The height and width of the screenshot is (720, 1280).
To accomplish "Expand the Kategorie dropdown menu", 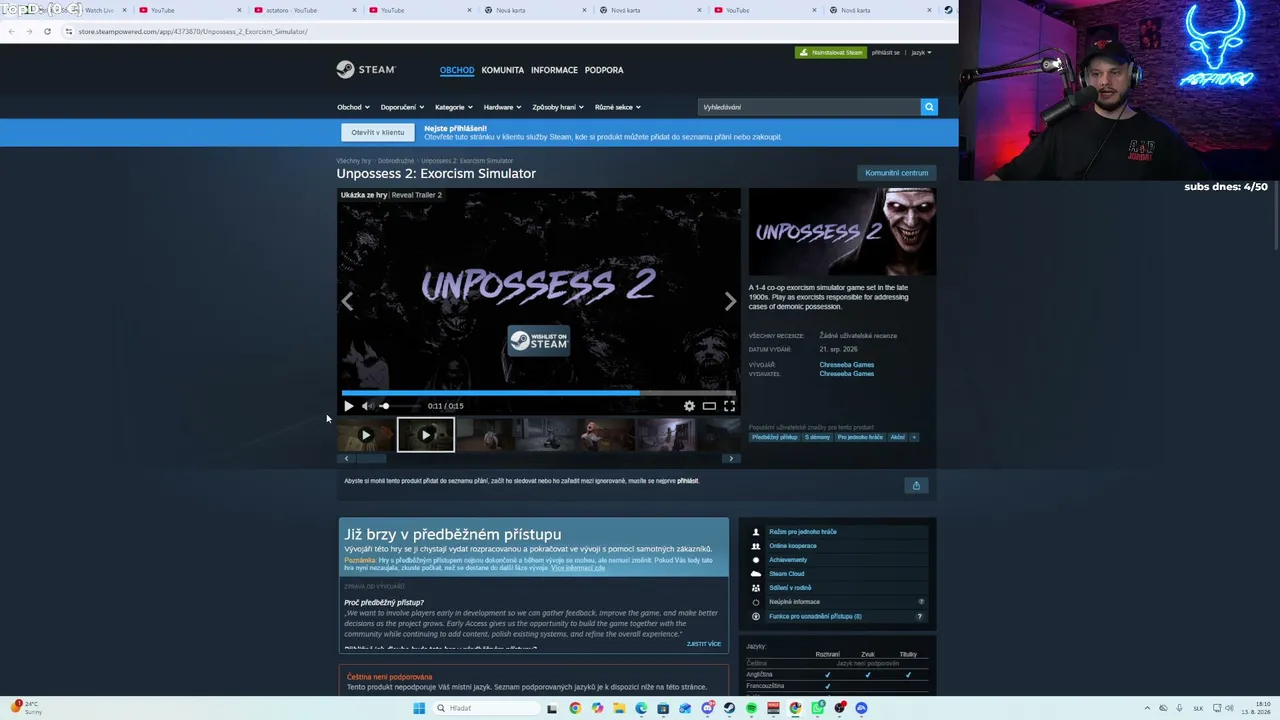I will [454, 107].
